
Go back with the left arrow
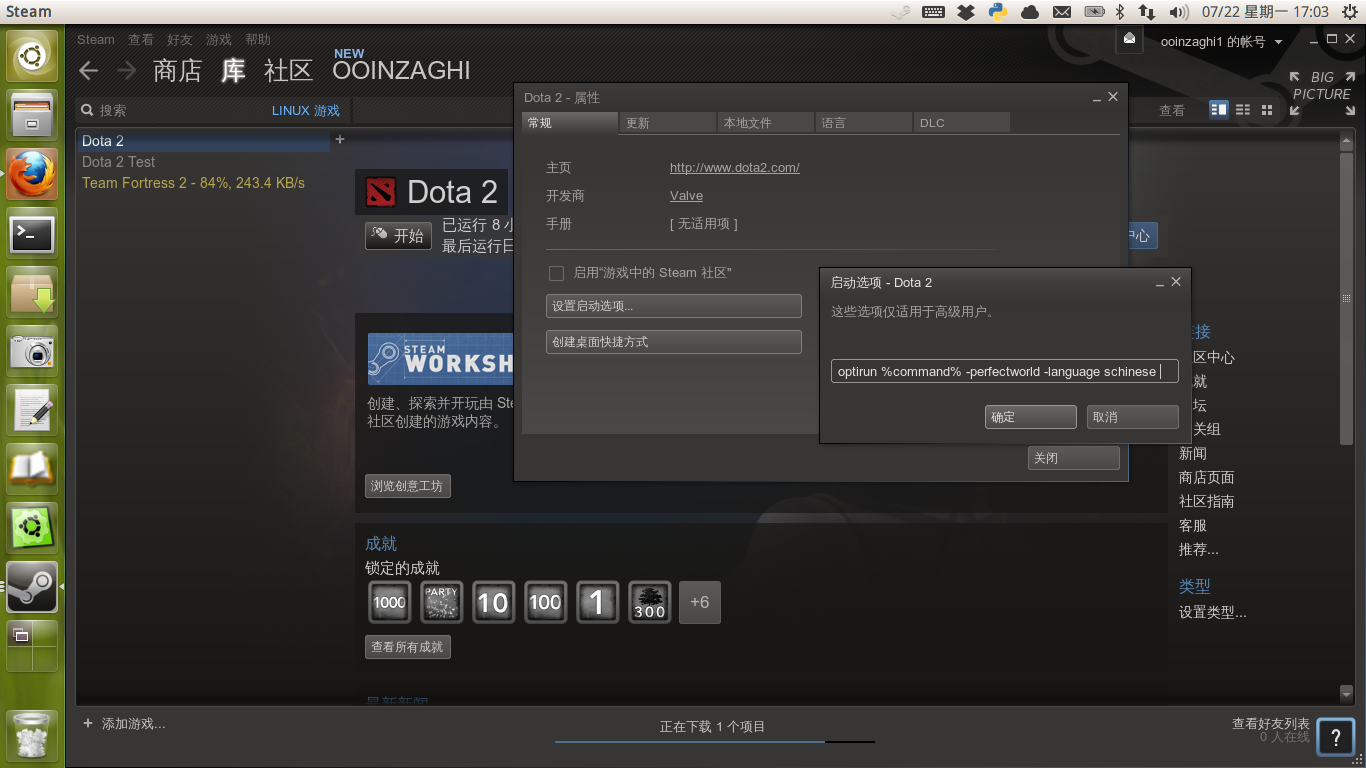click(x=89, y=70)
